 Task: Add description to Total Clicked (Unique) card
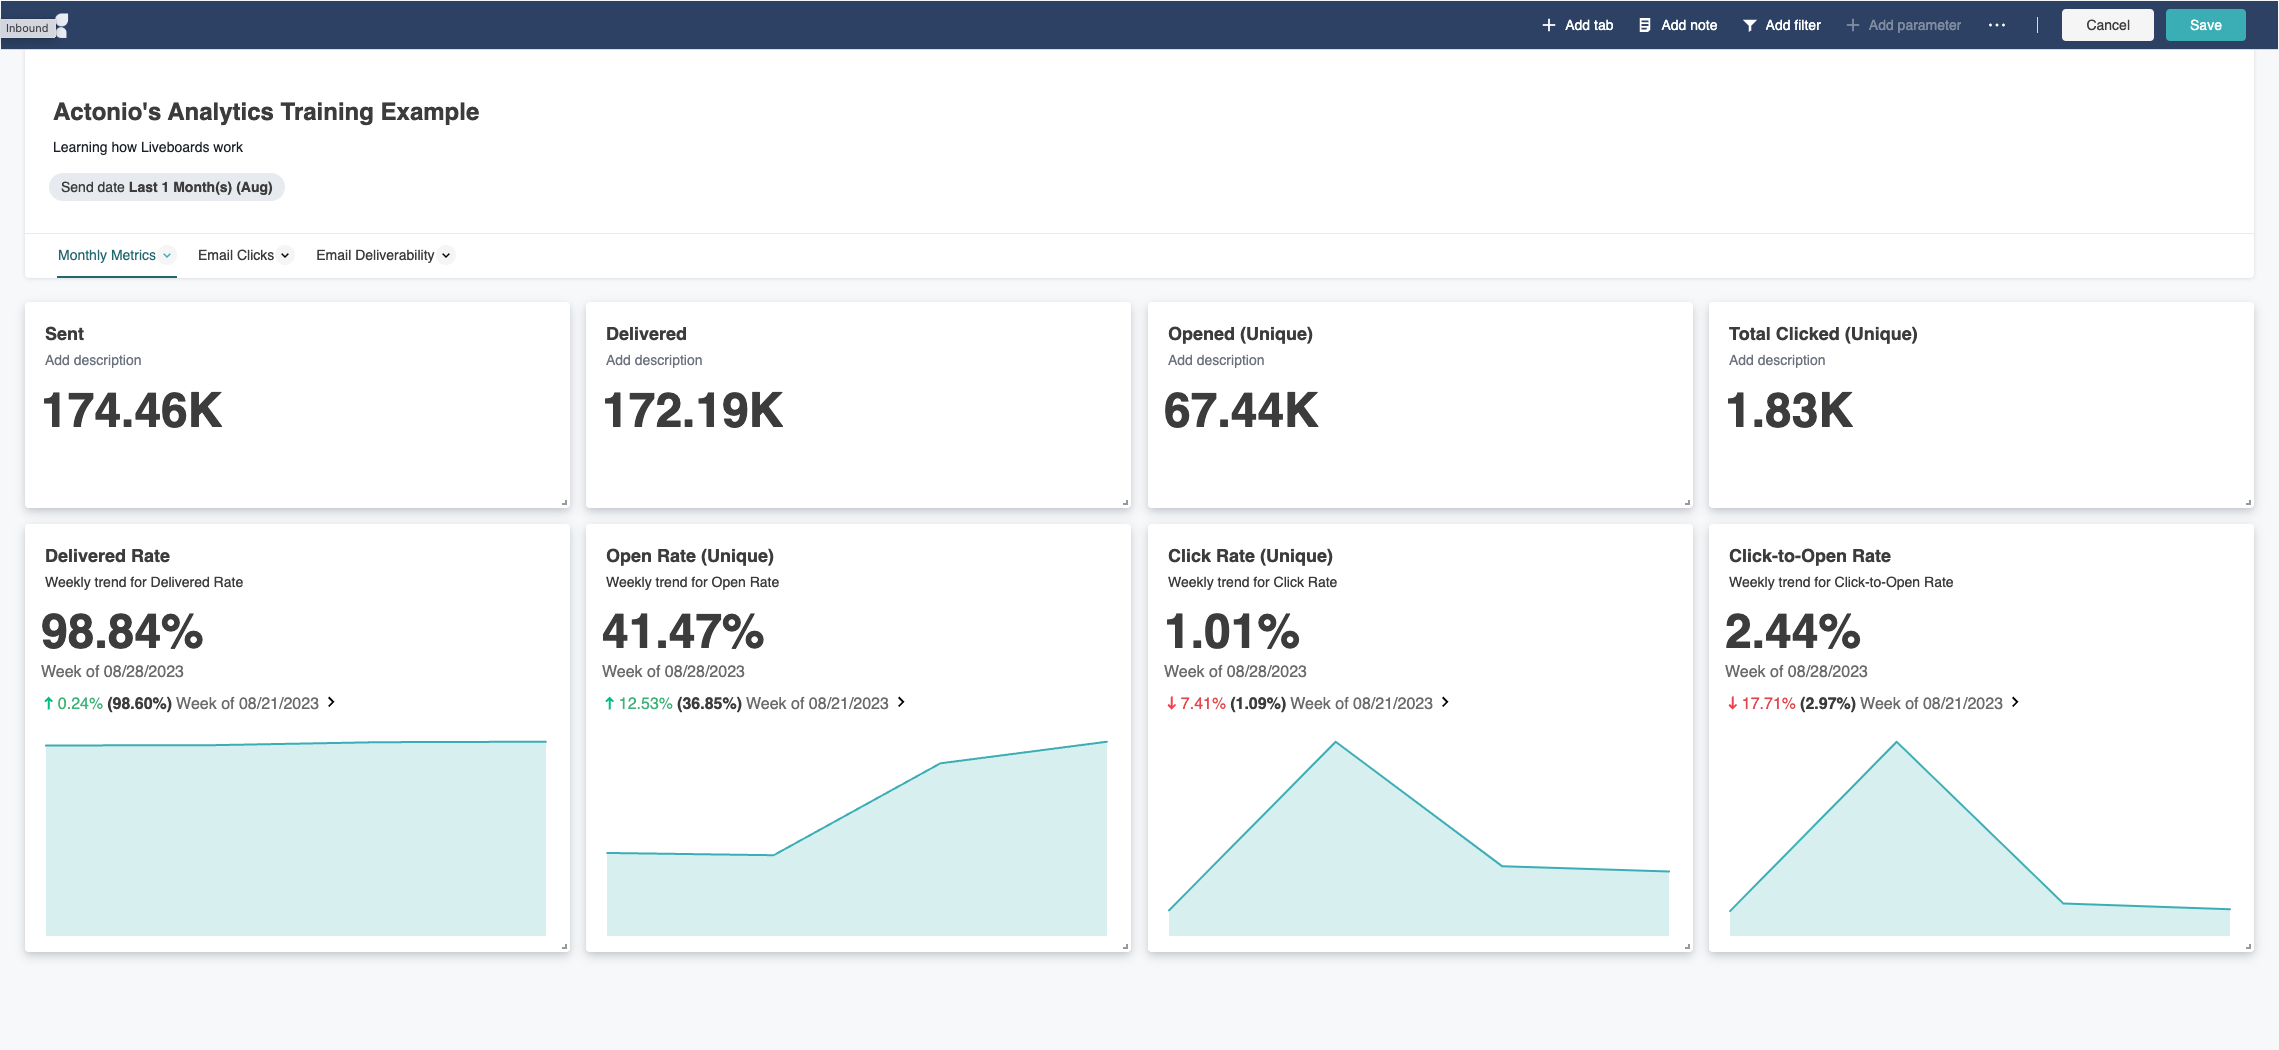click(1777, 360)
